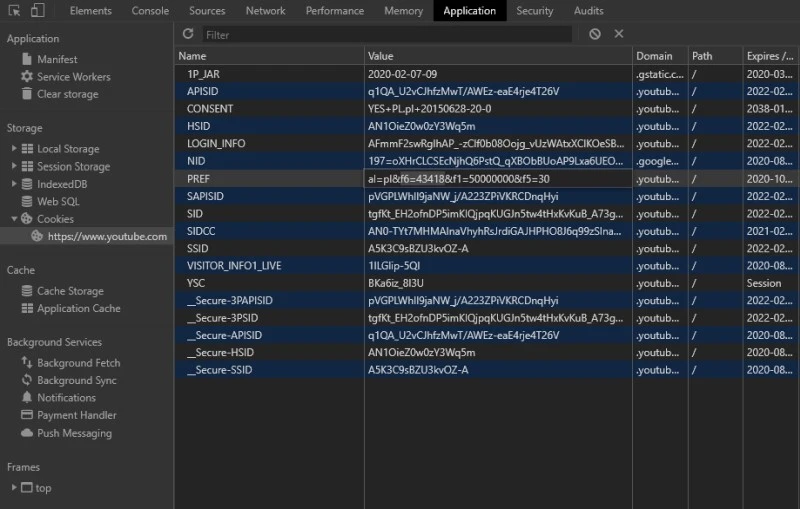Click the clear all cookies icon

(x=595, y=34)
